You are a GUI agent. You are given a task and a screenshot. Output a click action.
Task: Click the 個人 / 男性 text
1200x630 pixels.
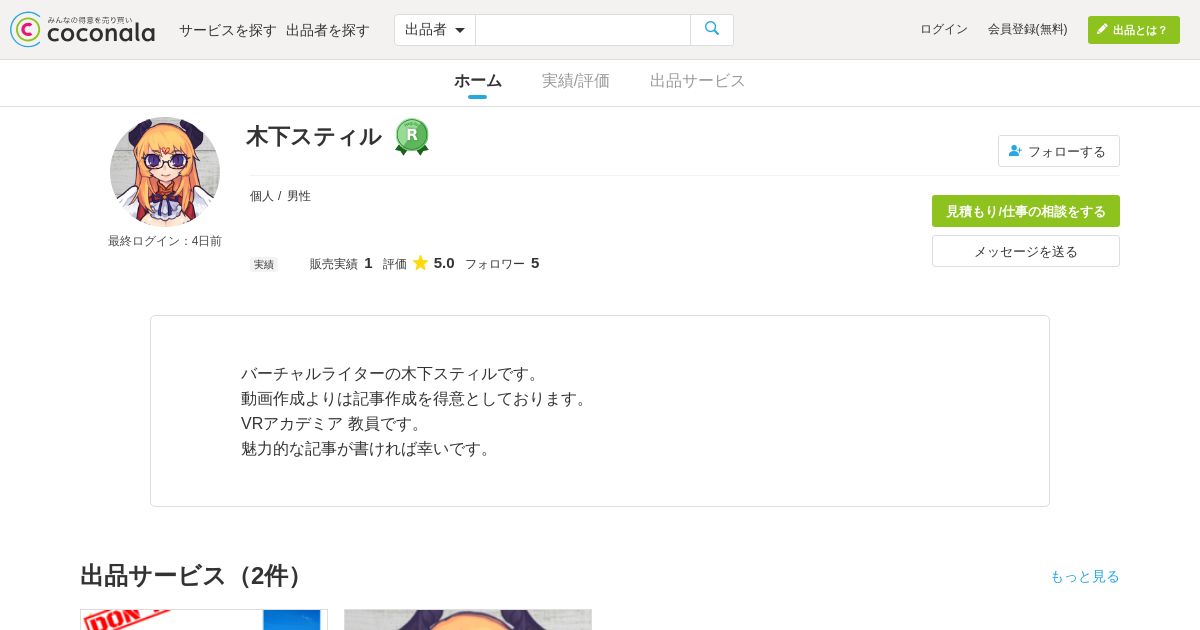click(280, 196)
